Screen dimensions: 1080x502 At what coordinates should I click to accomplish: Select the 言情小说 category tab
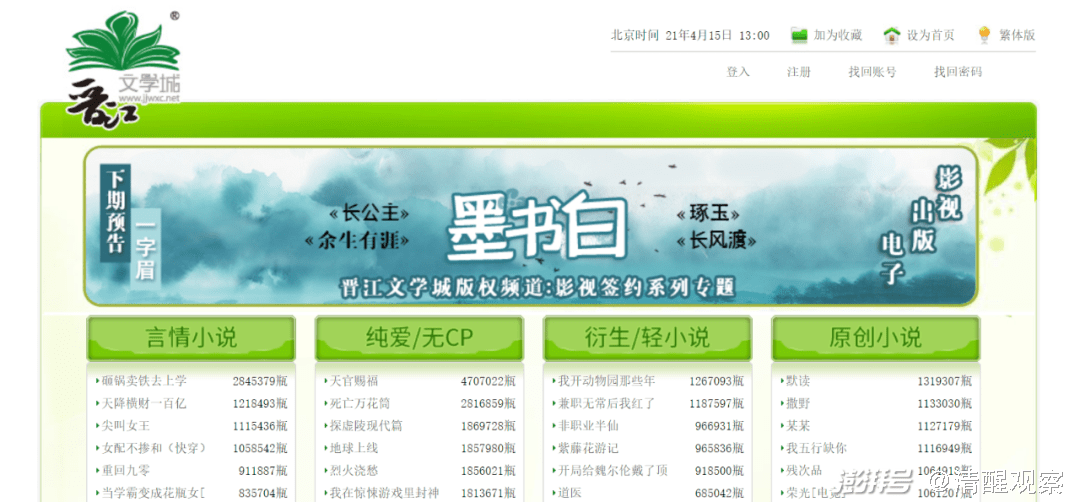(191, 337)
